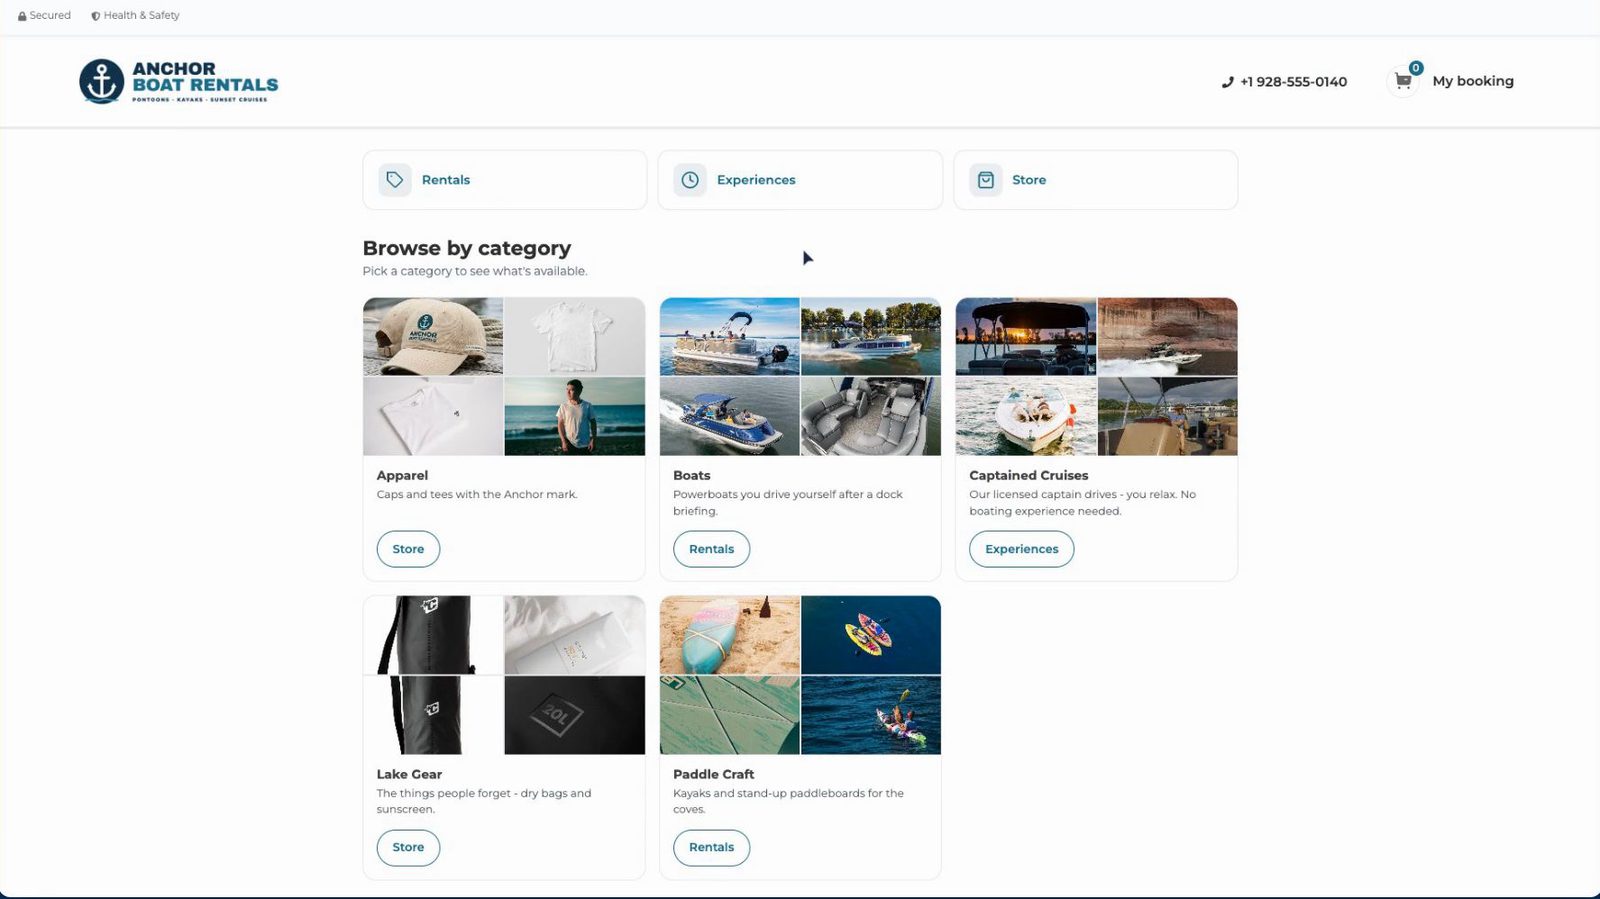Click the Experiences button under Captained Cruises

coord(1021,549)
